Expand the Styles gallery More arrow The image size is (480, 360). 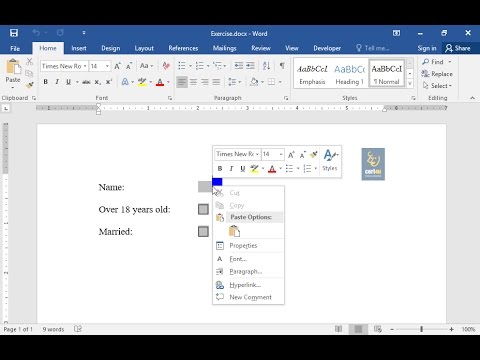[410, 83]
